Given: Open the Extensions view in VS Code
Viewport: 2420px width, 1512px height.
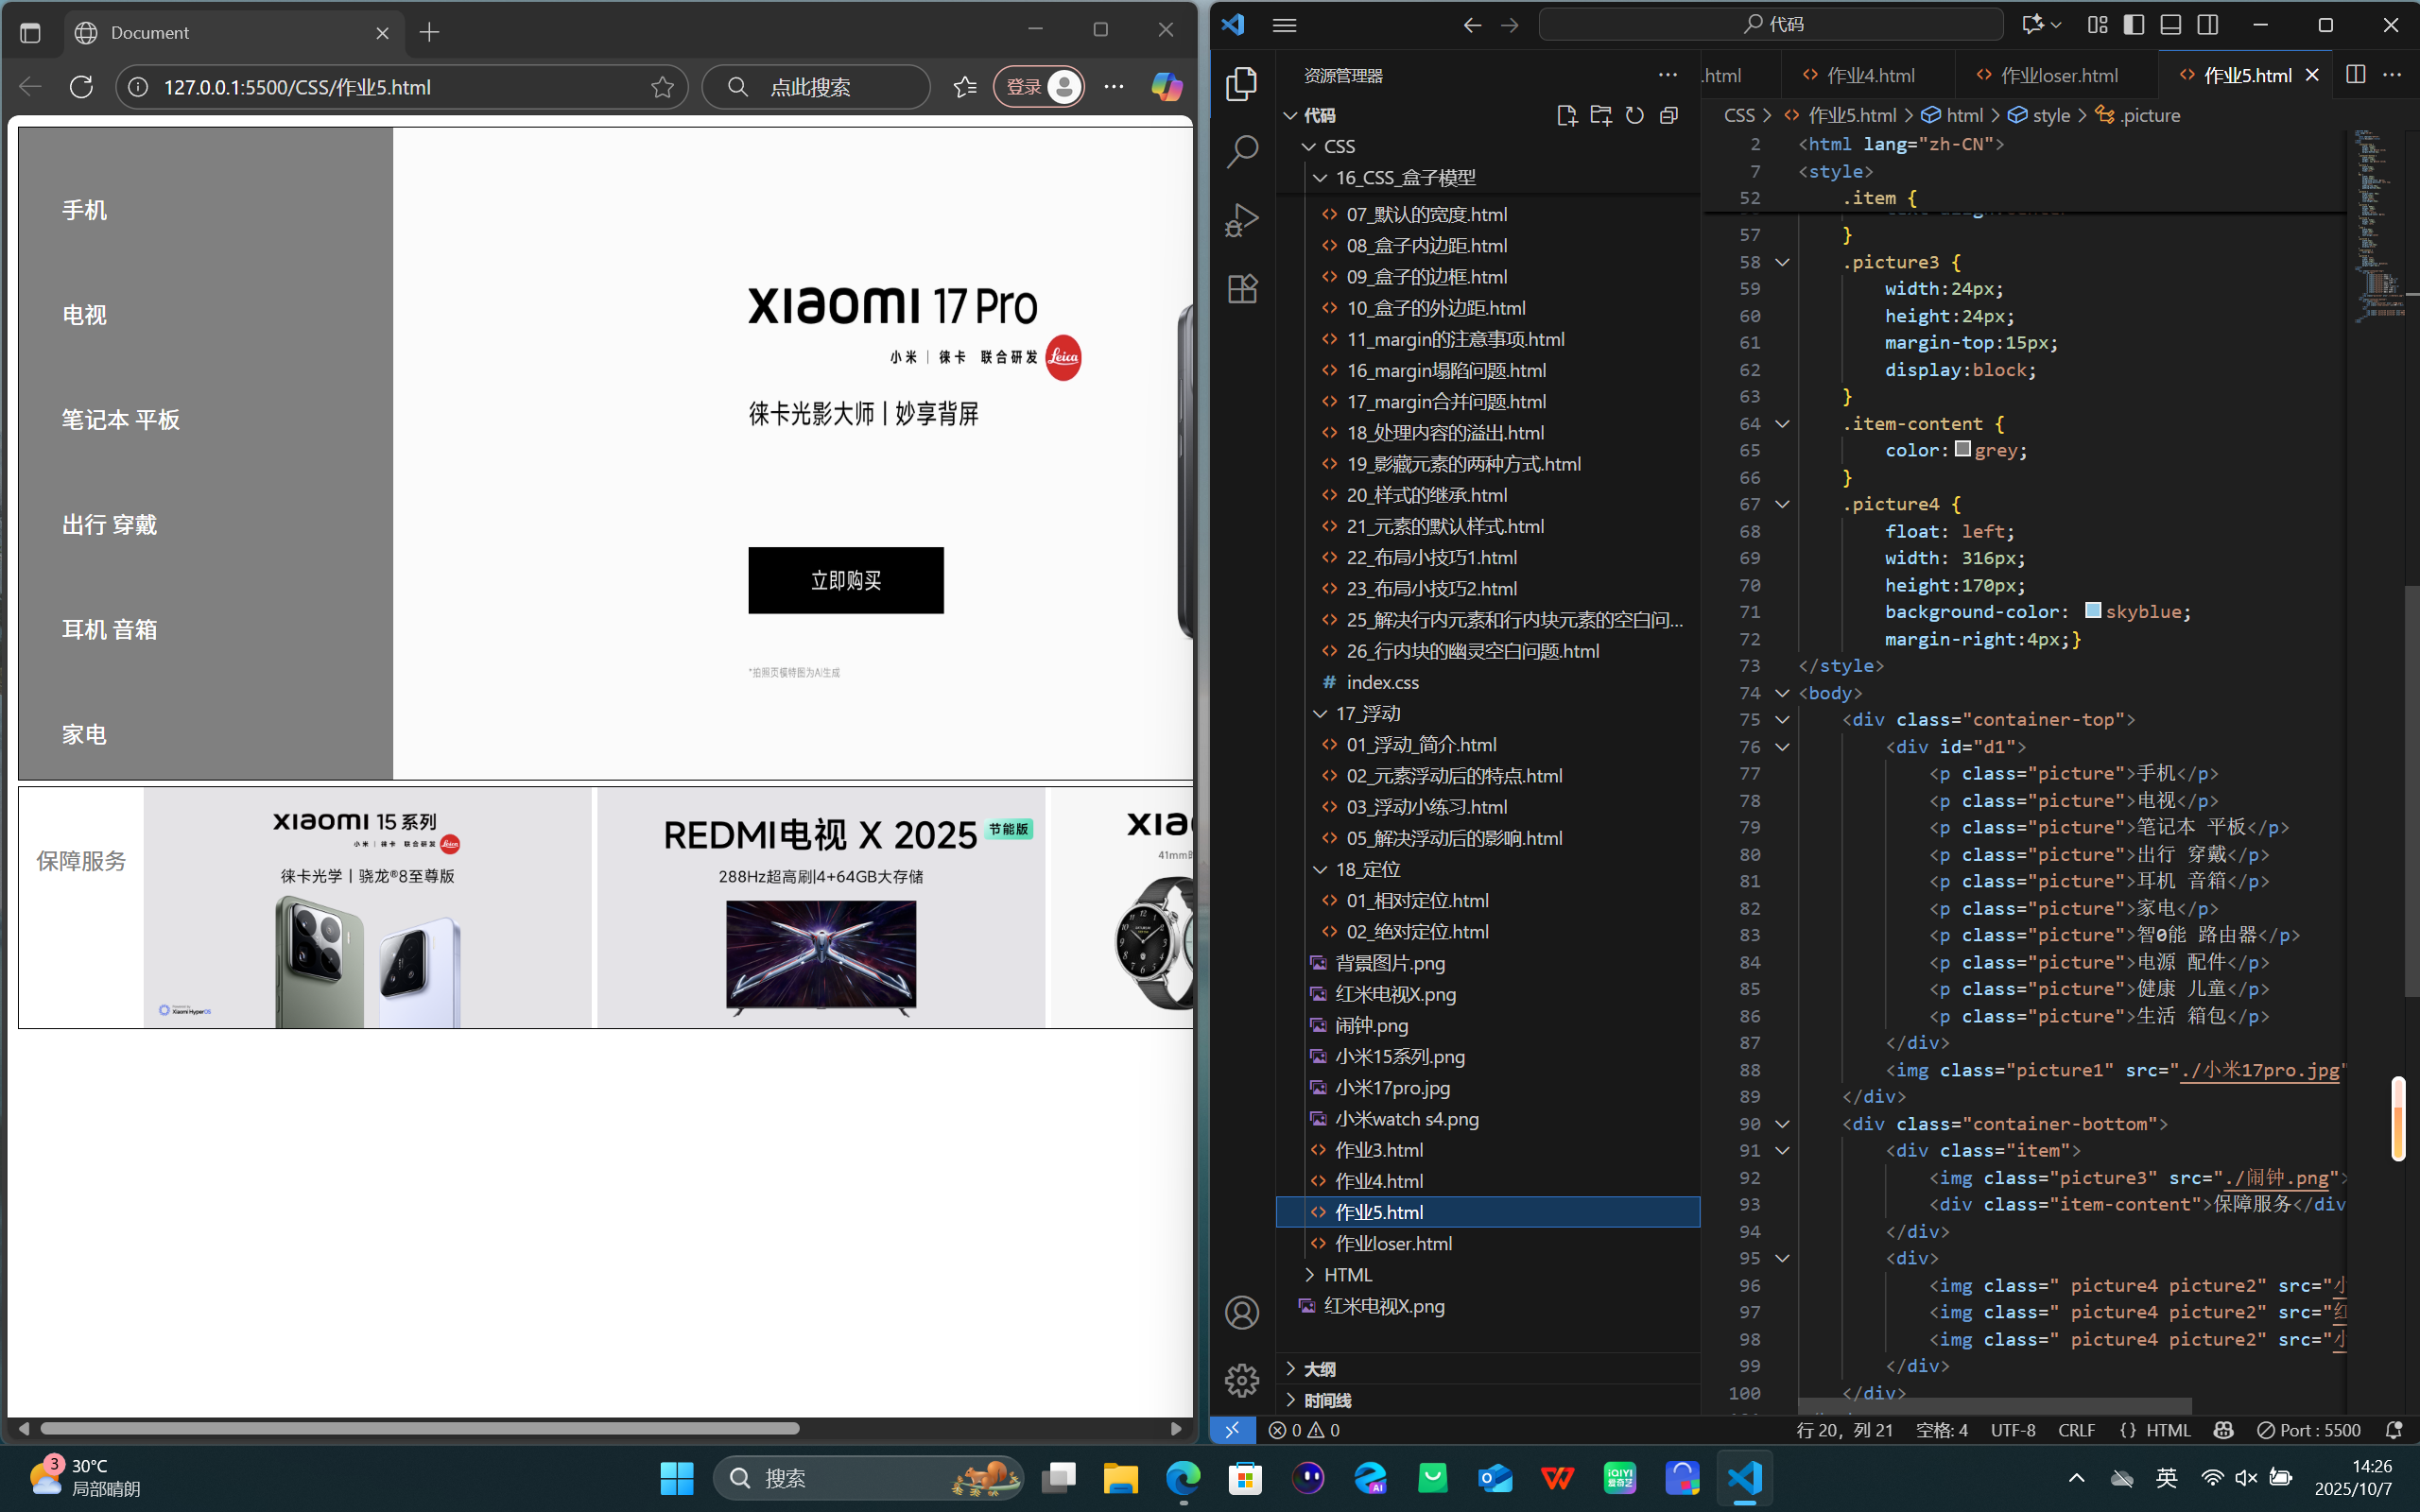Looking at the screenshot, I should tap(1242, 289).
